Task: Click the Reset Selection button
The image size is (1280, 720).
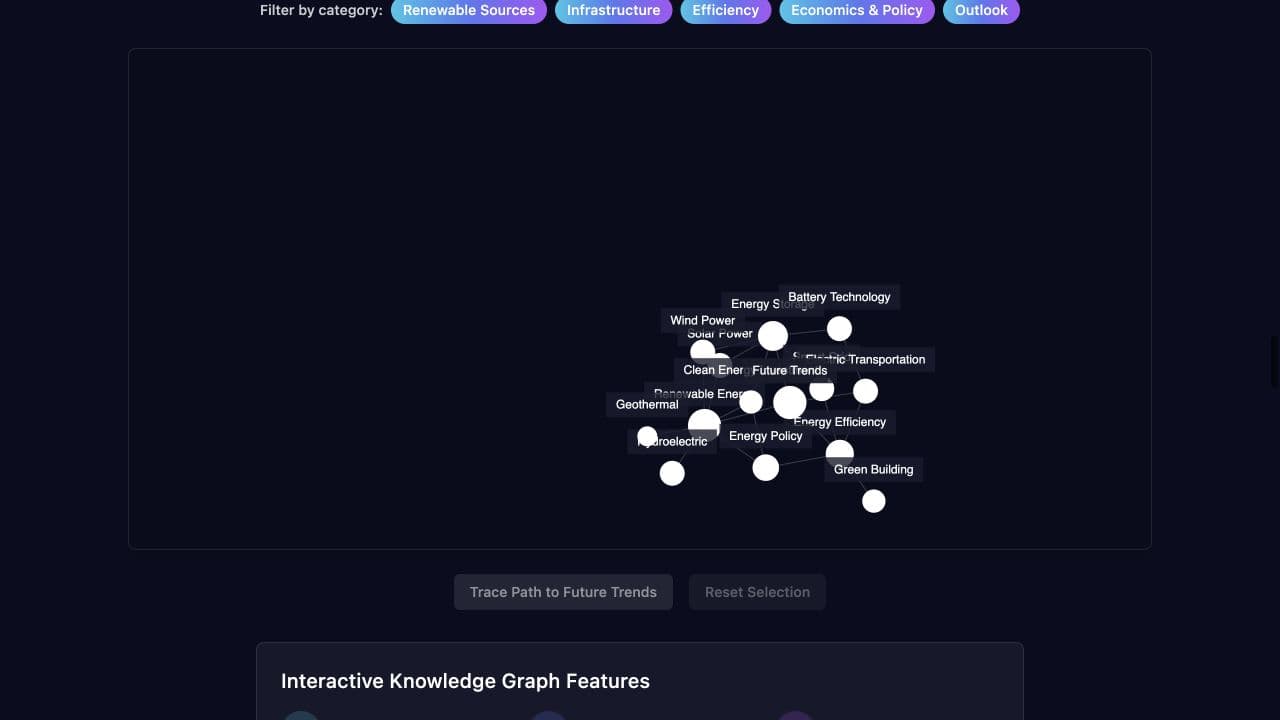Action: [x=757, y=592]
